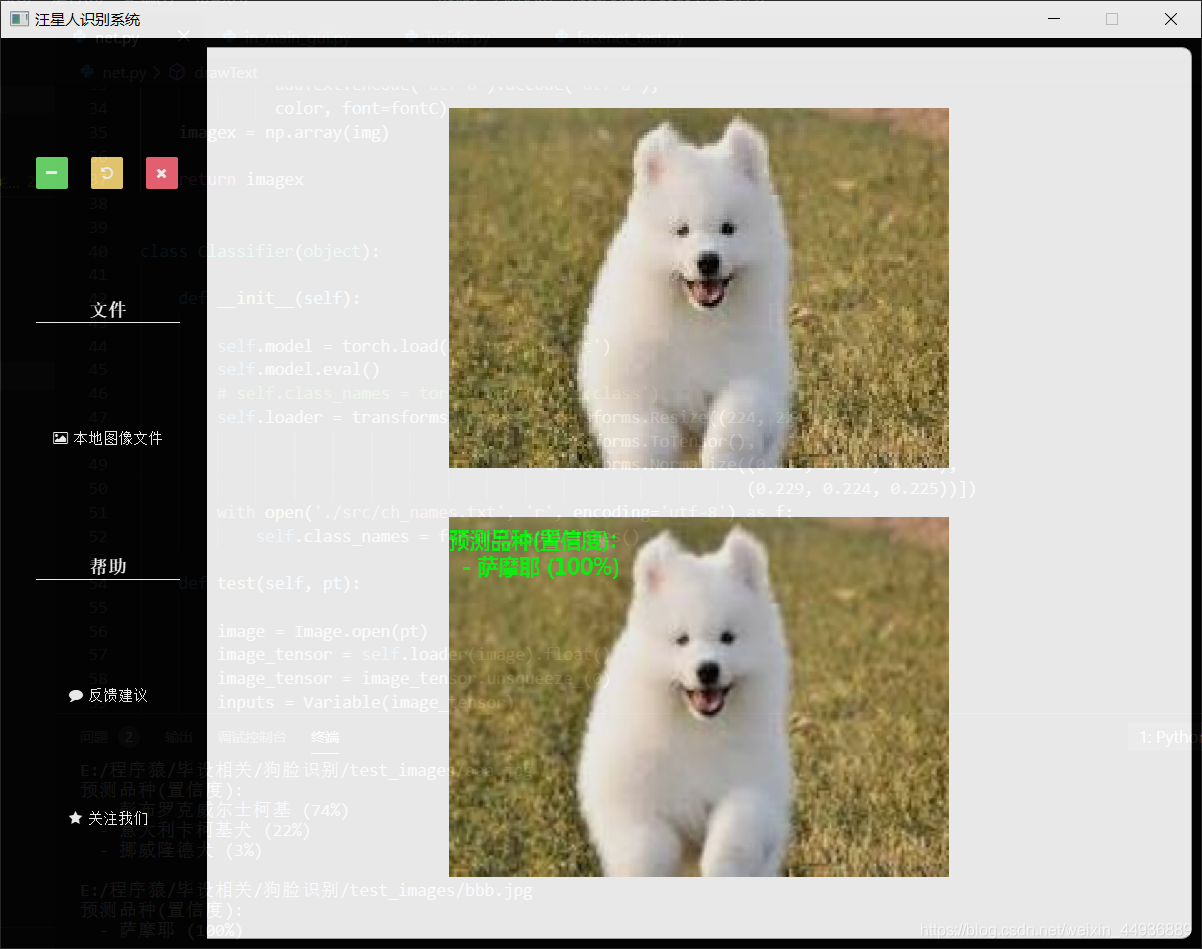This screenshot has width=1202, height=949.
Task: Open 本地图像文件 to choose an image
Action: tap(108, 438)
